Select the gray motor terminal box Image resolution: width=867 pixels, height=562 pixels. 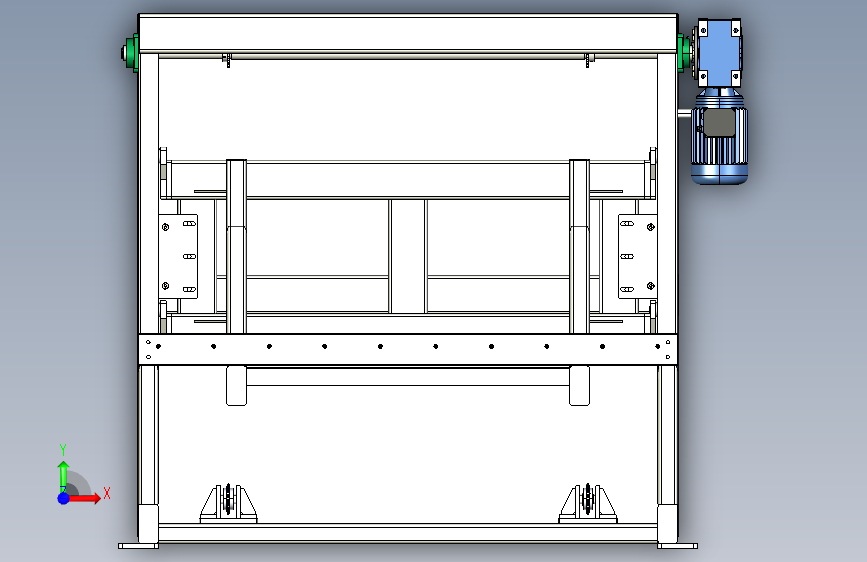(719, 122)
